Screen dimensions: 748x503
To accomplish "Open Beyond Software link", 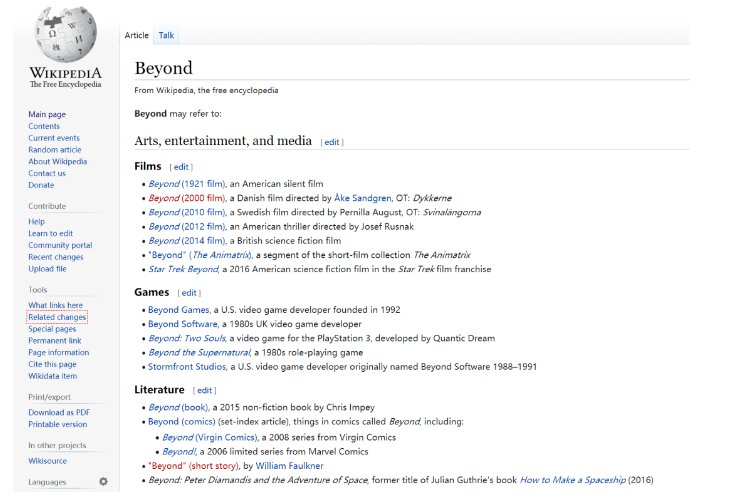I will coord(183,324).
